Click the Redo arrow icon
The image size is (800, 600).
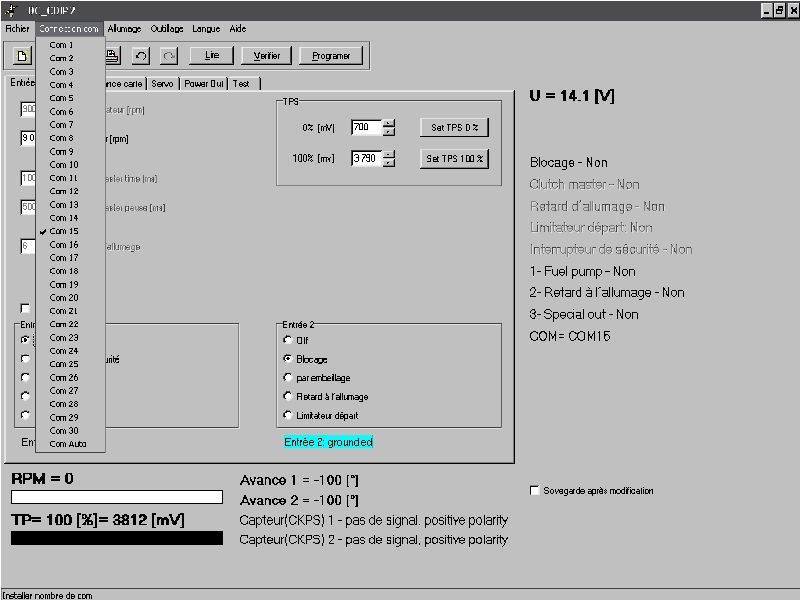(169, 55)
